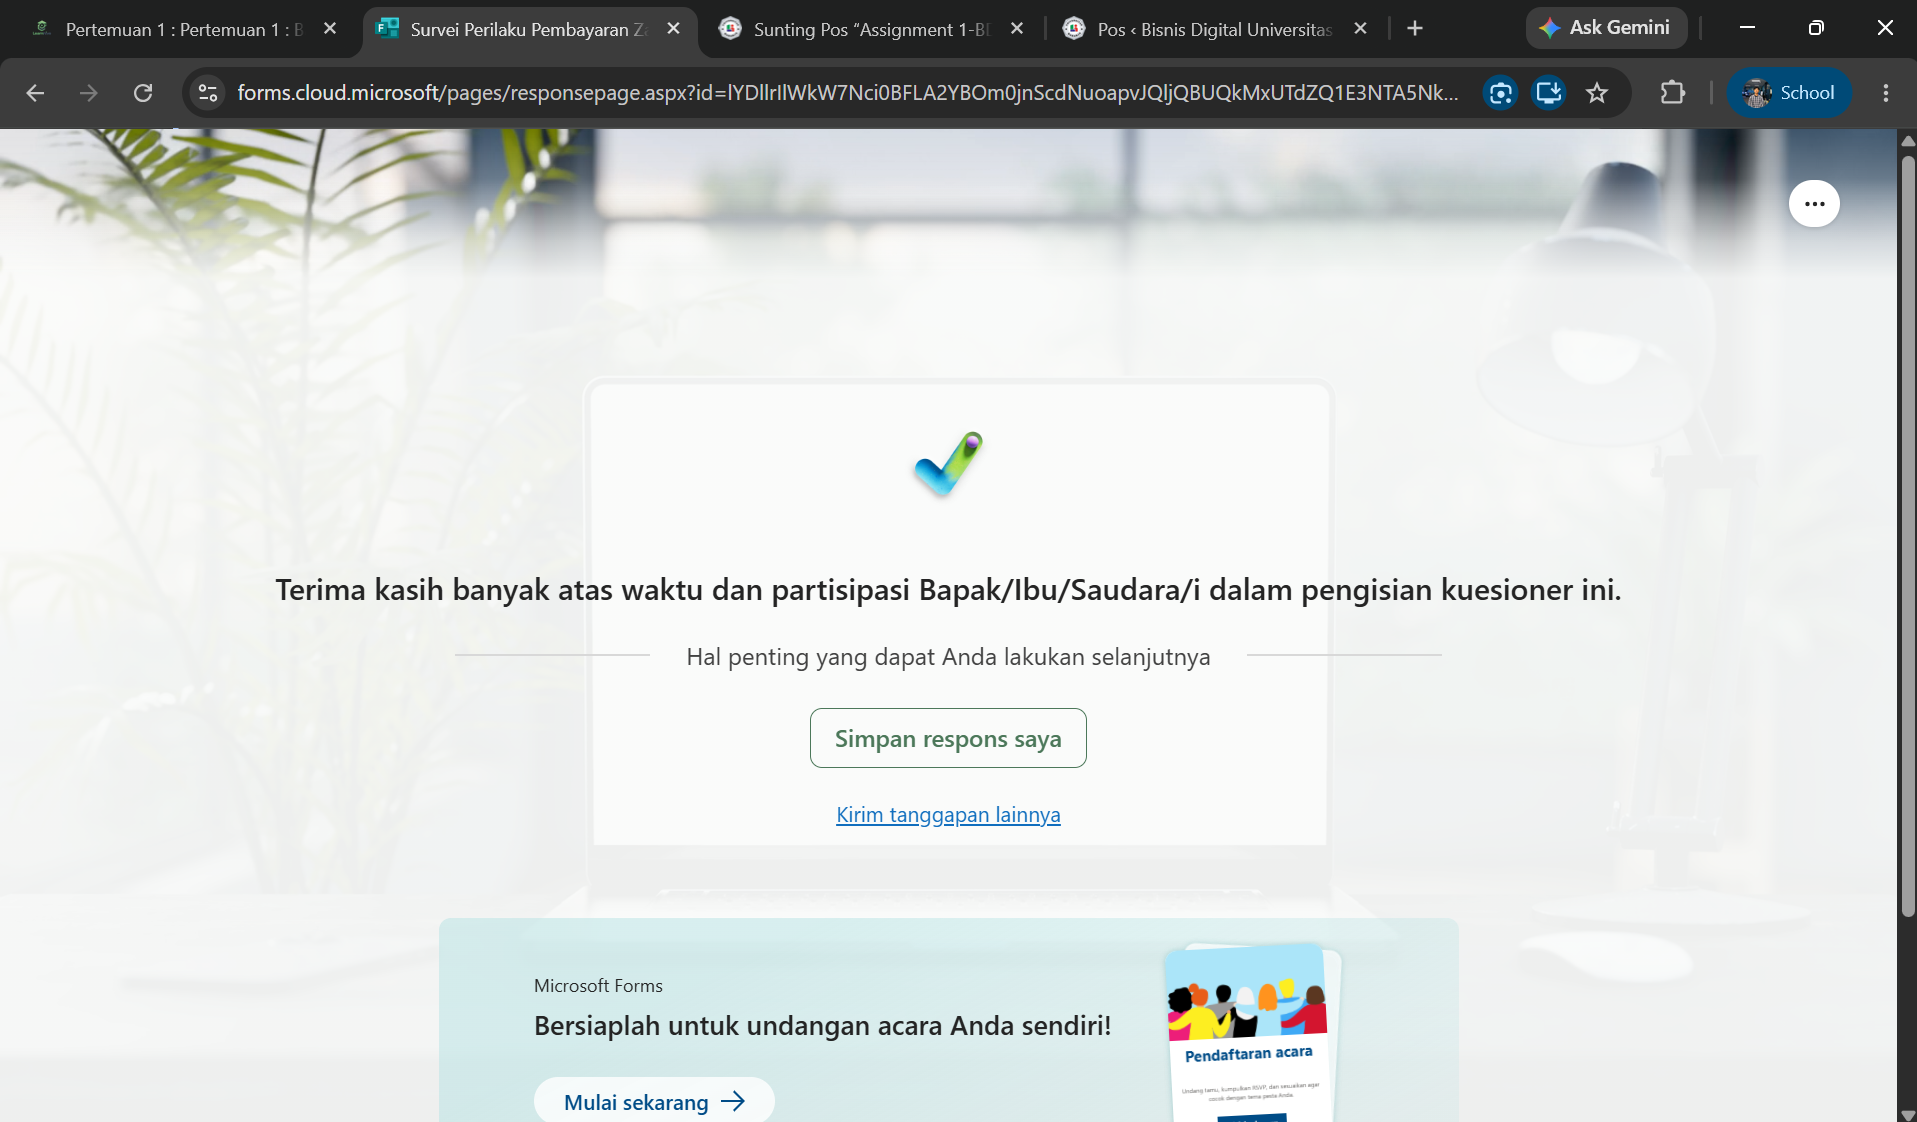Minimize the browser window

[1747, 28]
